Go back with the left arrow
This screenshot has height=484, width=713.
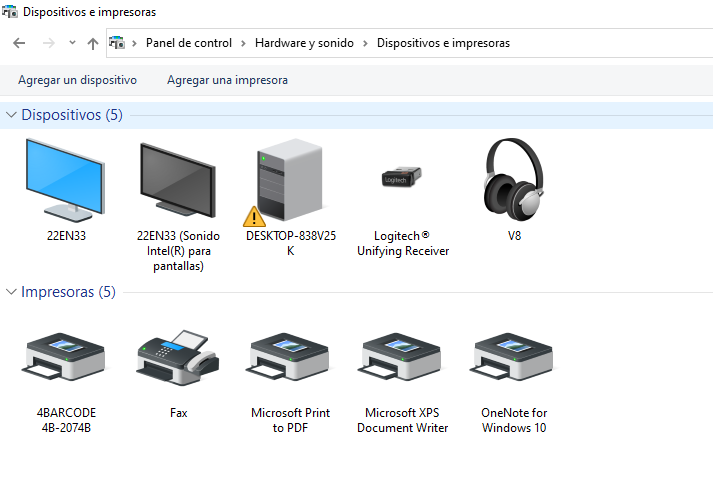coord(19,43)
